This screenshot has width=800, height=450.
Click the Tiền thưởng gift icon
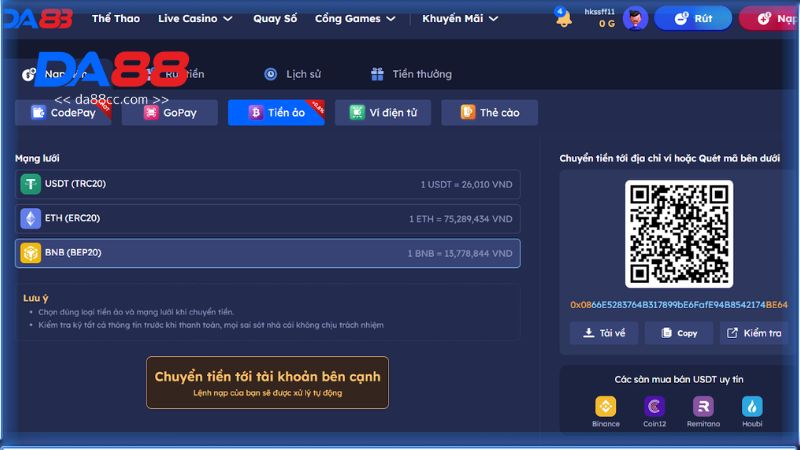pyautogui.click(x=377, y=74)
